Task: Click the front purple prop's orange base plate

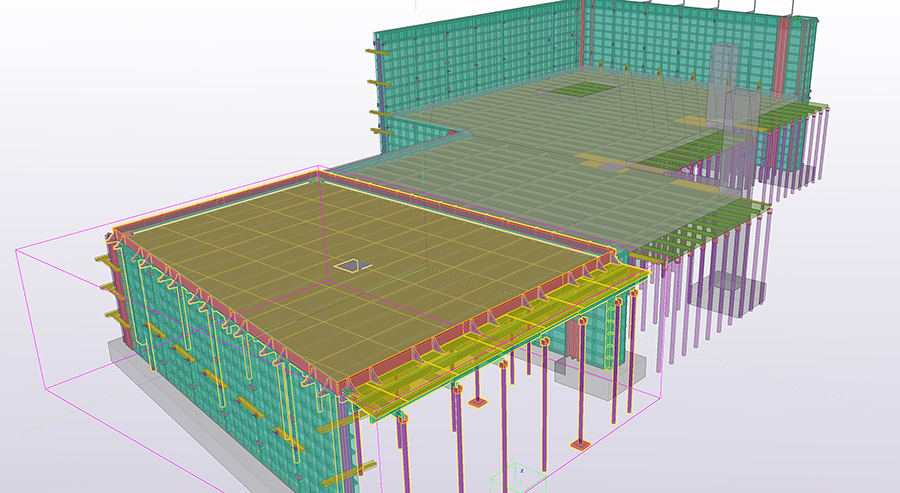Action: (579, 444)
